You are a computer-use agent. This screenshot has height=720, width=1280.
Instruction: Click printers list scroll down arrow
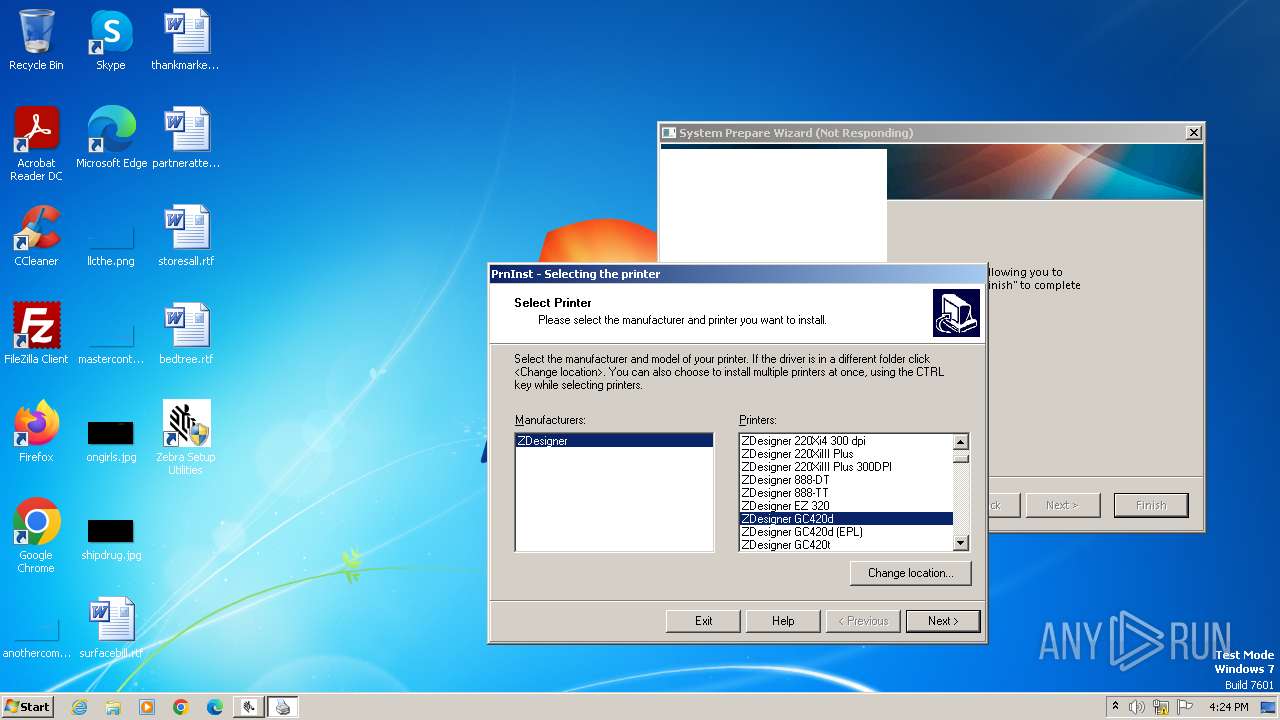(x=961, y=543)
